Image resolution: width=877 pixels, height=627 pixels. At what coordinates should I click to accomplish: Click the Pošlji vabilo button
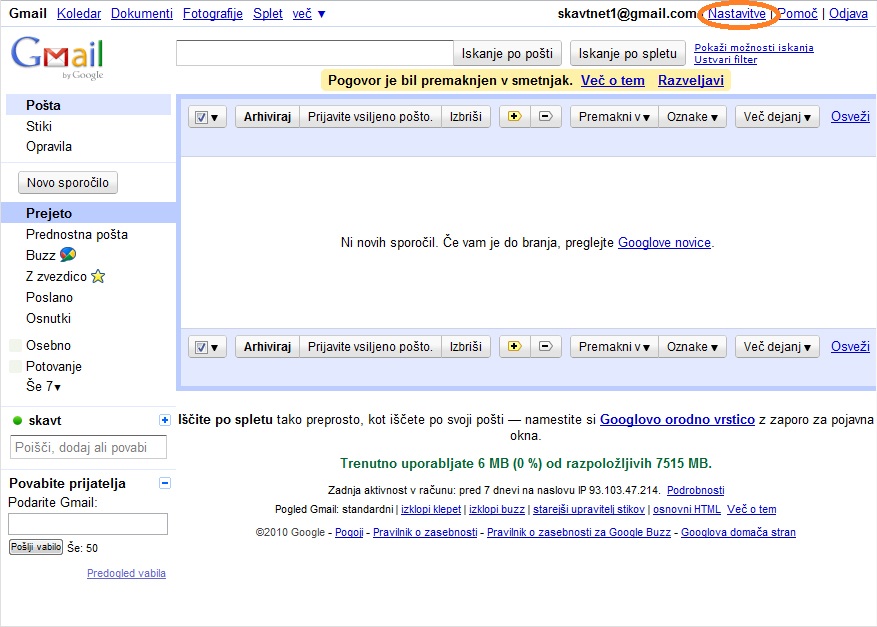tap(36, 547)
